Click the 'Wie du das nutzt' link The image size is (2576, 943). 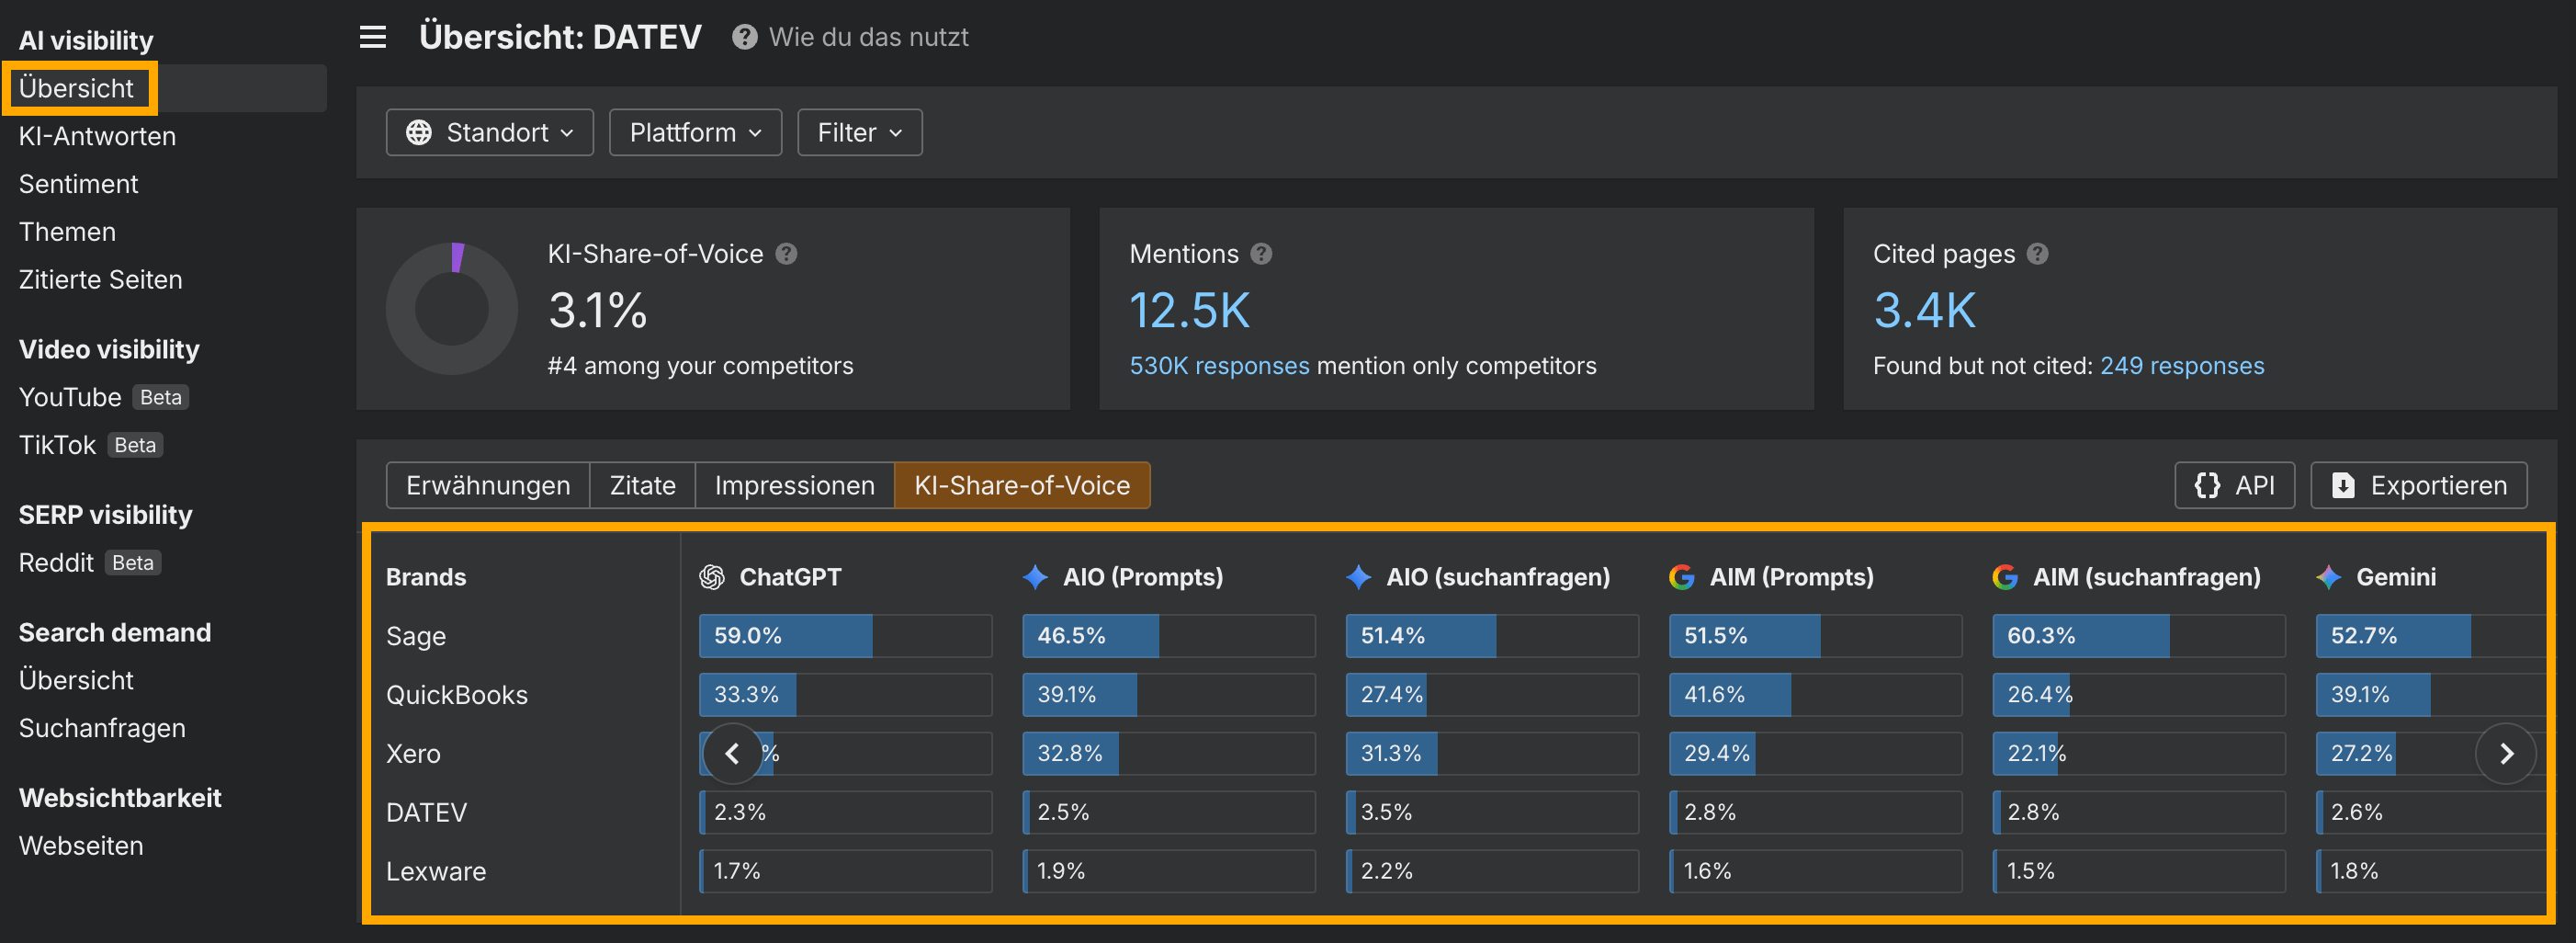(868, 38)
